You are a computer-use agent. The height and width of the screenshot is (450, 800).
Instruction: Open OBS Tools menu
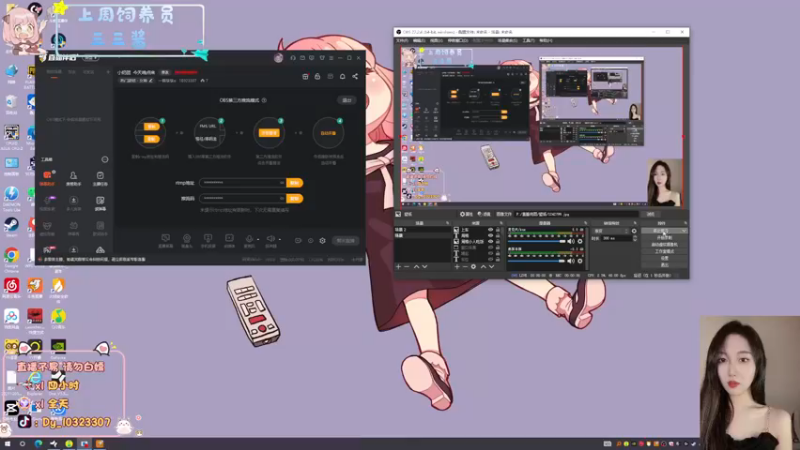point(528,40)
